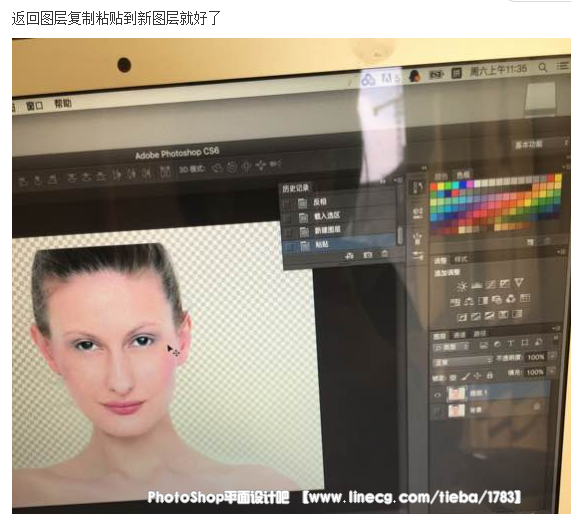This screenshot has width=571, height=514.
Task: Click the Color Balance scales icon
Action: pos(469,301)
